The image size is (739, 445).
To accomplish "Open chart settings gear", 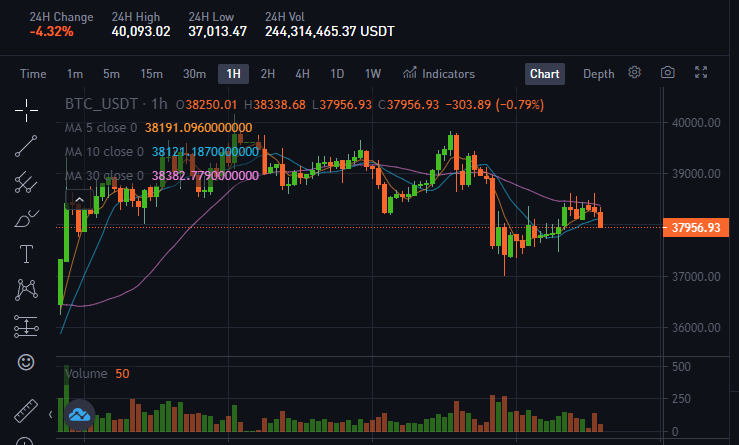I will tap(634, 73).
